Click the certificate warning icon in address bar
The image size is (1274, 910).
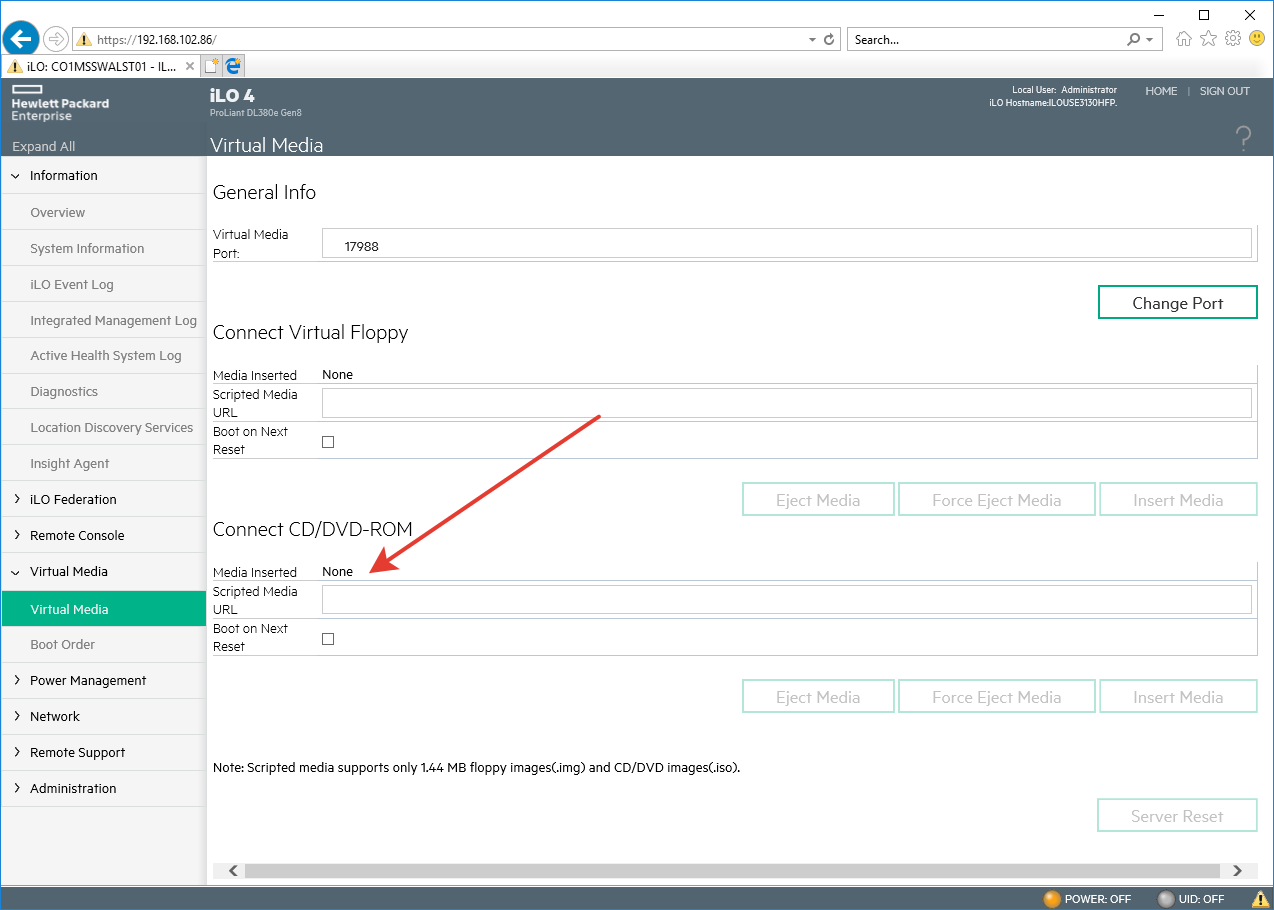(84, 40)
